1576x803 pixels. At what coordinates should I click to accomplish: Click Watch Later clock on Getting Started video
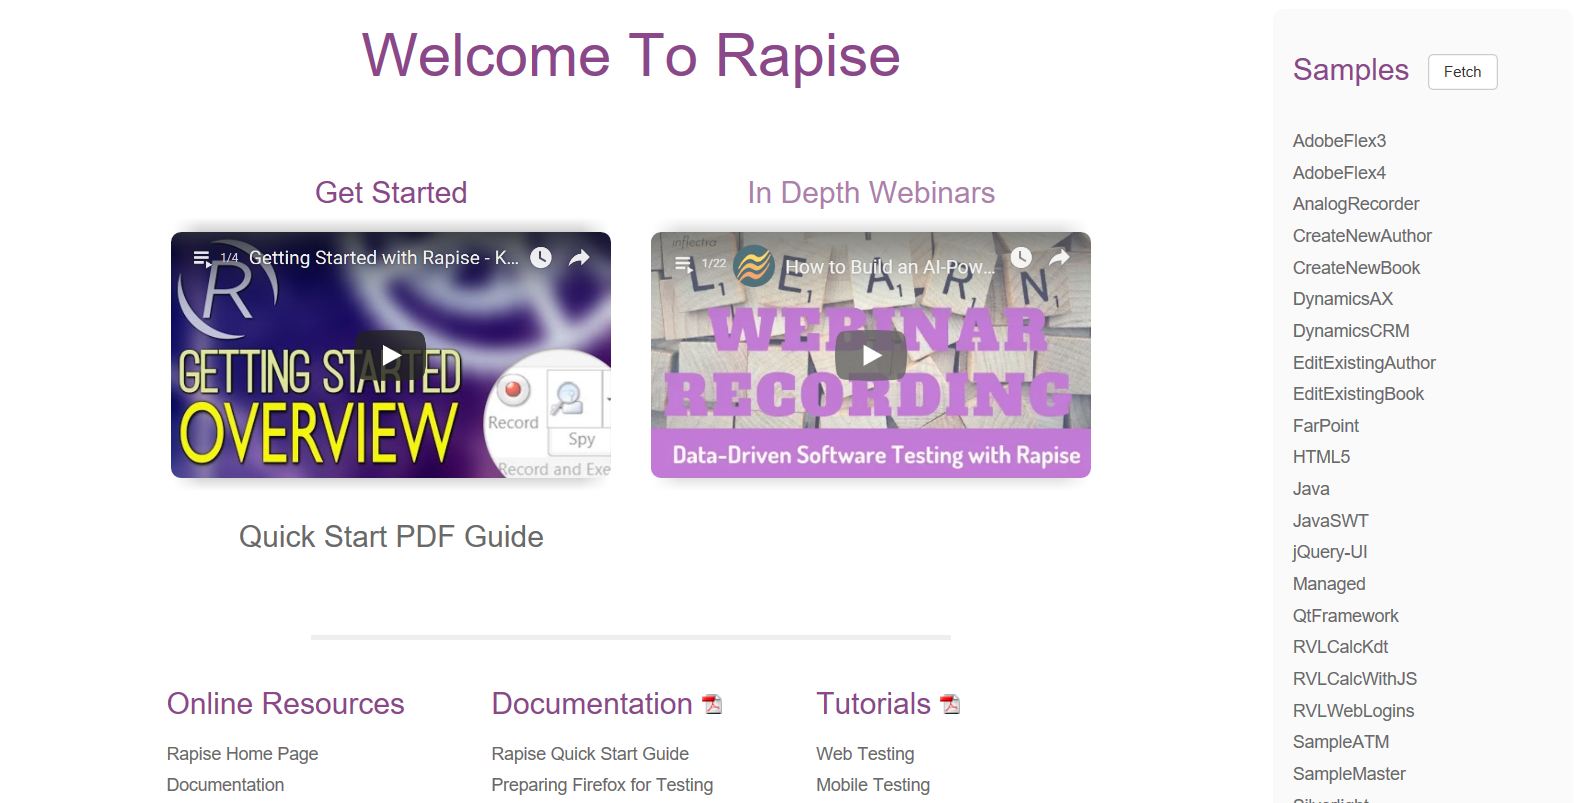(x=541, y=258)
